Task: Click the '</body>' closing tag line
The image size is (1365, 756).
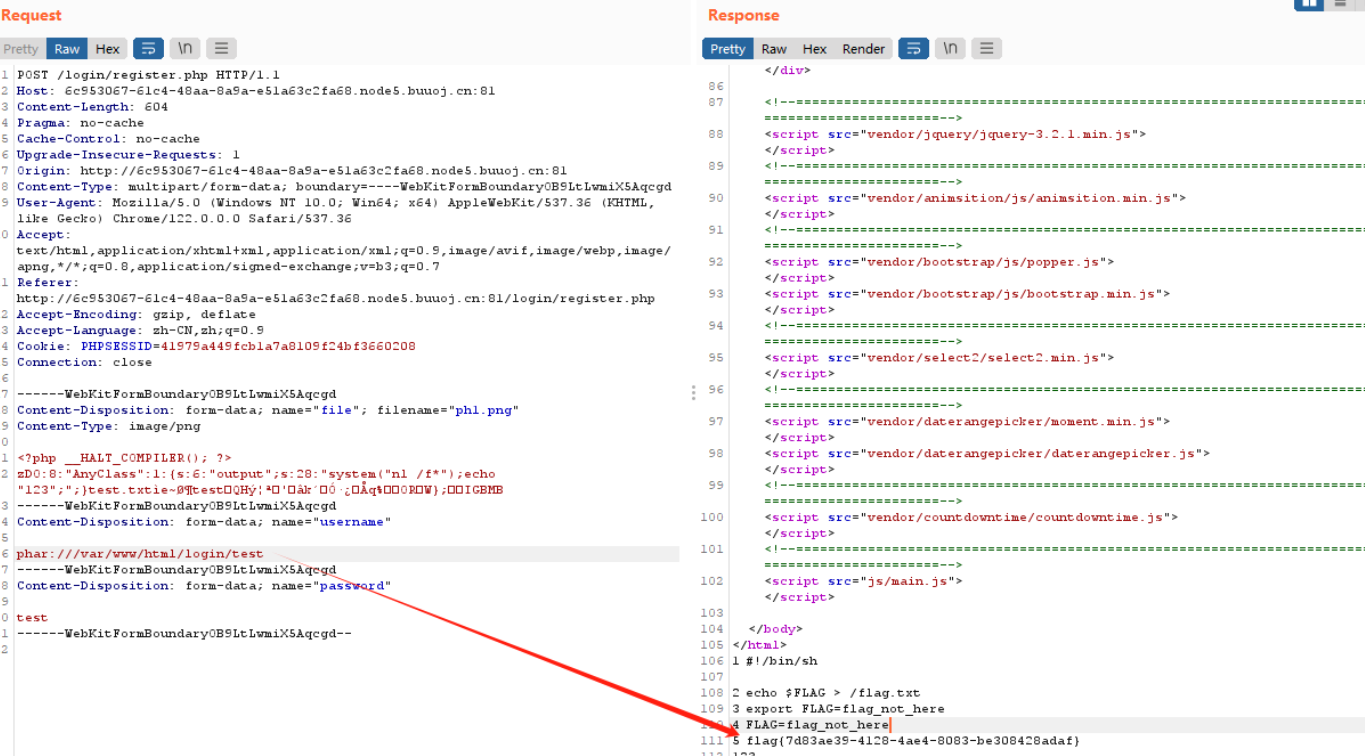Action: [x=775, y=629]
